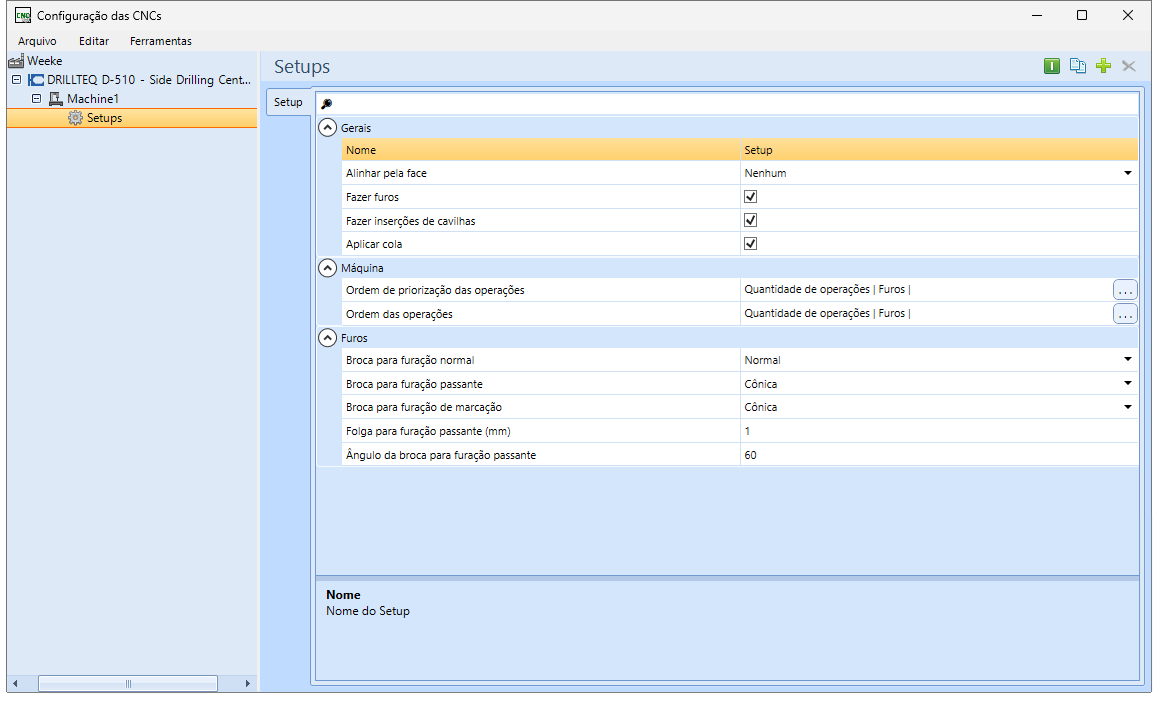1158x702 pixels.
Task: Click the Fazer inserções de cavilhas label
Action: (411, 221)
